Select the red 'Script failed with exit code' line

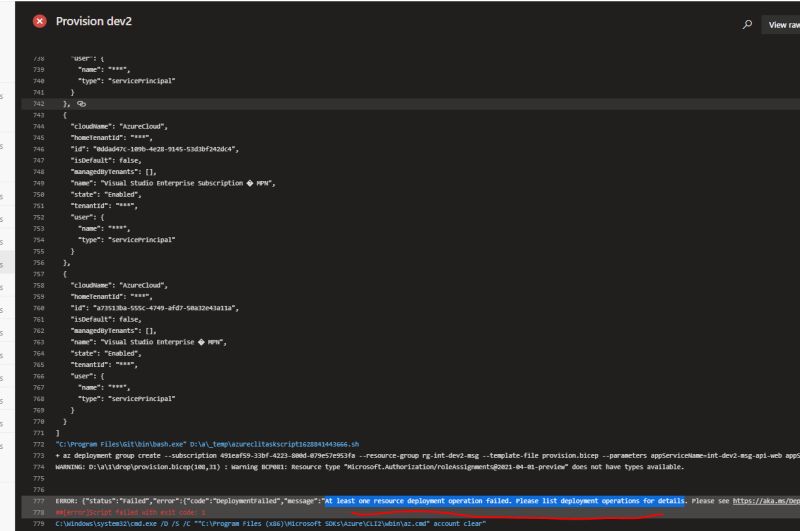[x=131, y=512]
